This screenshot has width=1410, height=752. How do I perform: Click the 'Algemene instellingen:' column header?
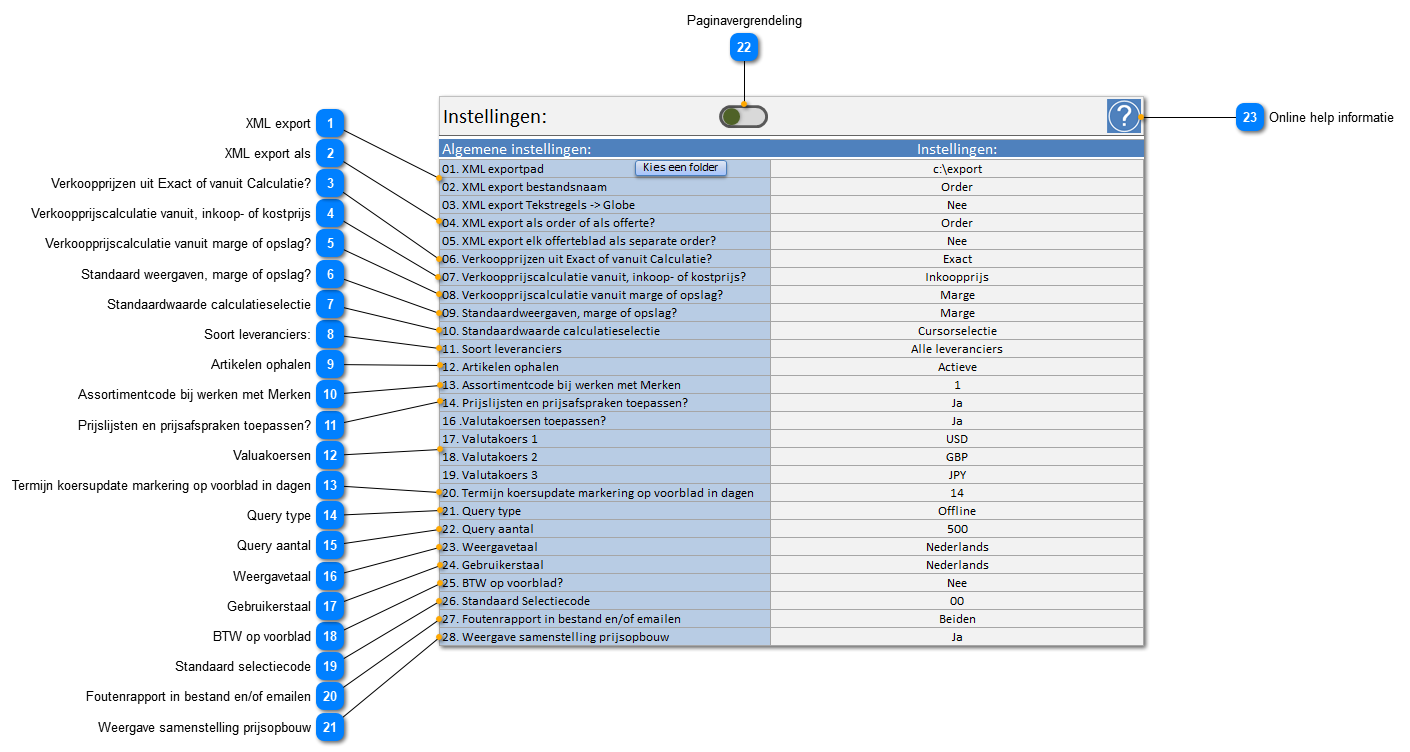point(517,149)
